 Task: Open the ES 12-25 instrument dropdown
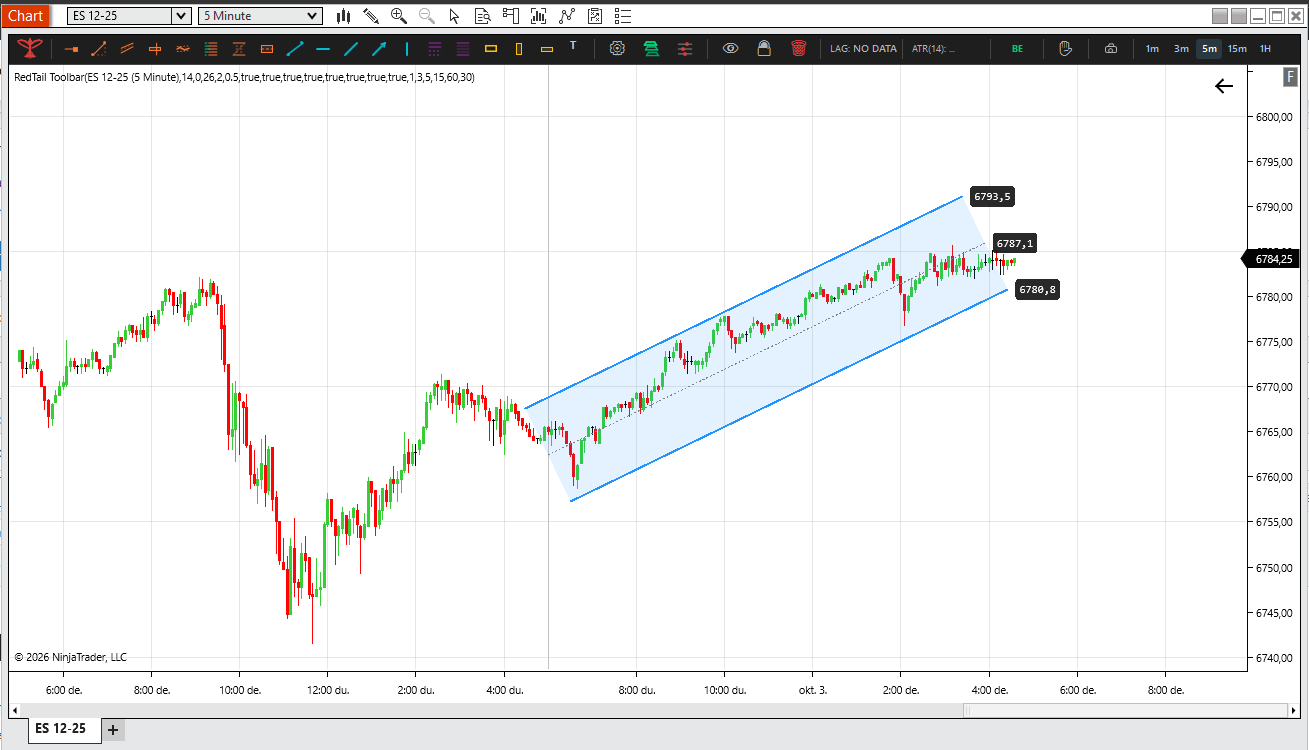pos(181,16)
